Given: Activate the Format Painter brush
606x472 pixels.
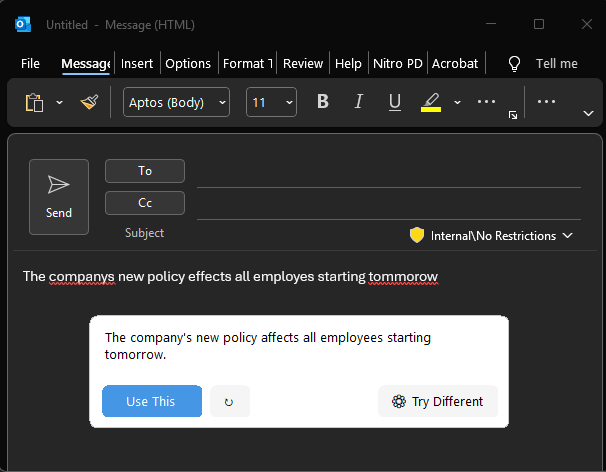Looking at the screenshot, I should (89, 102).
